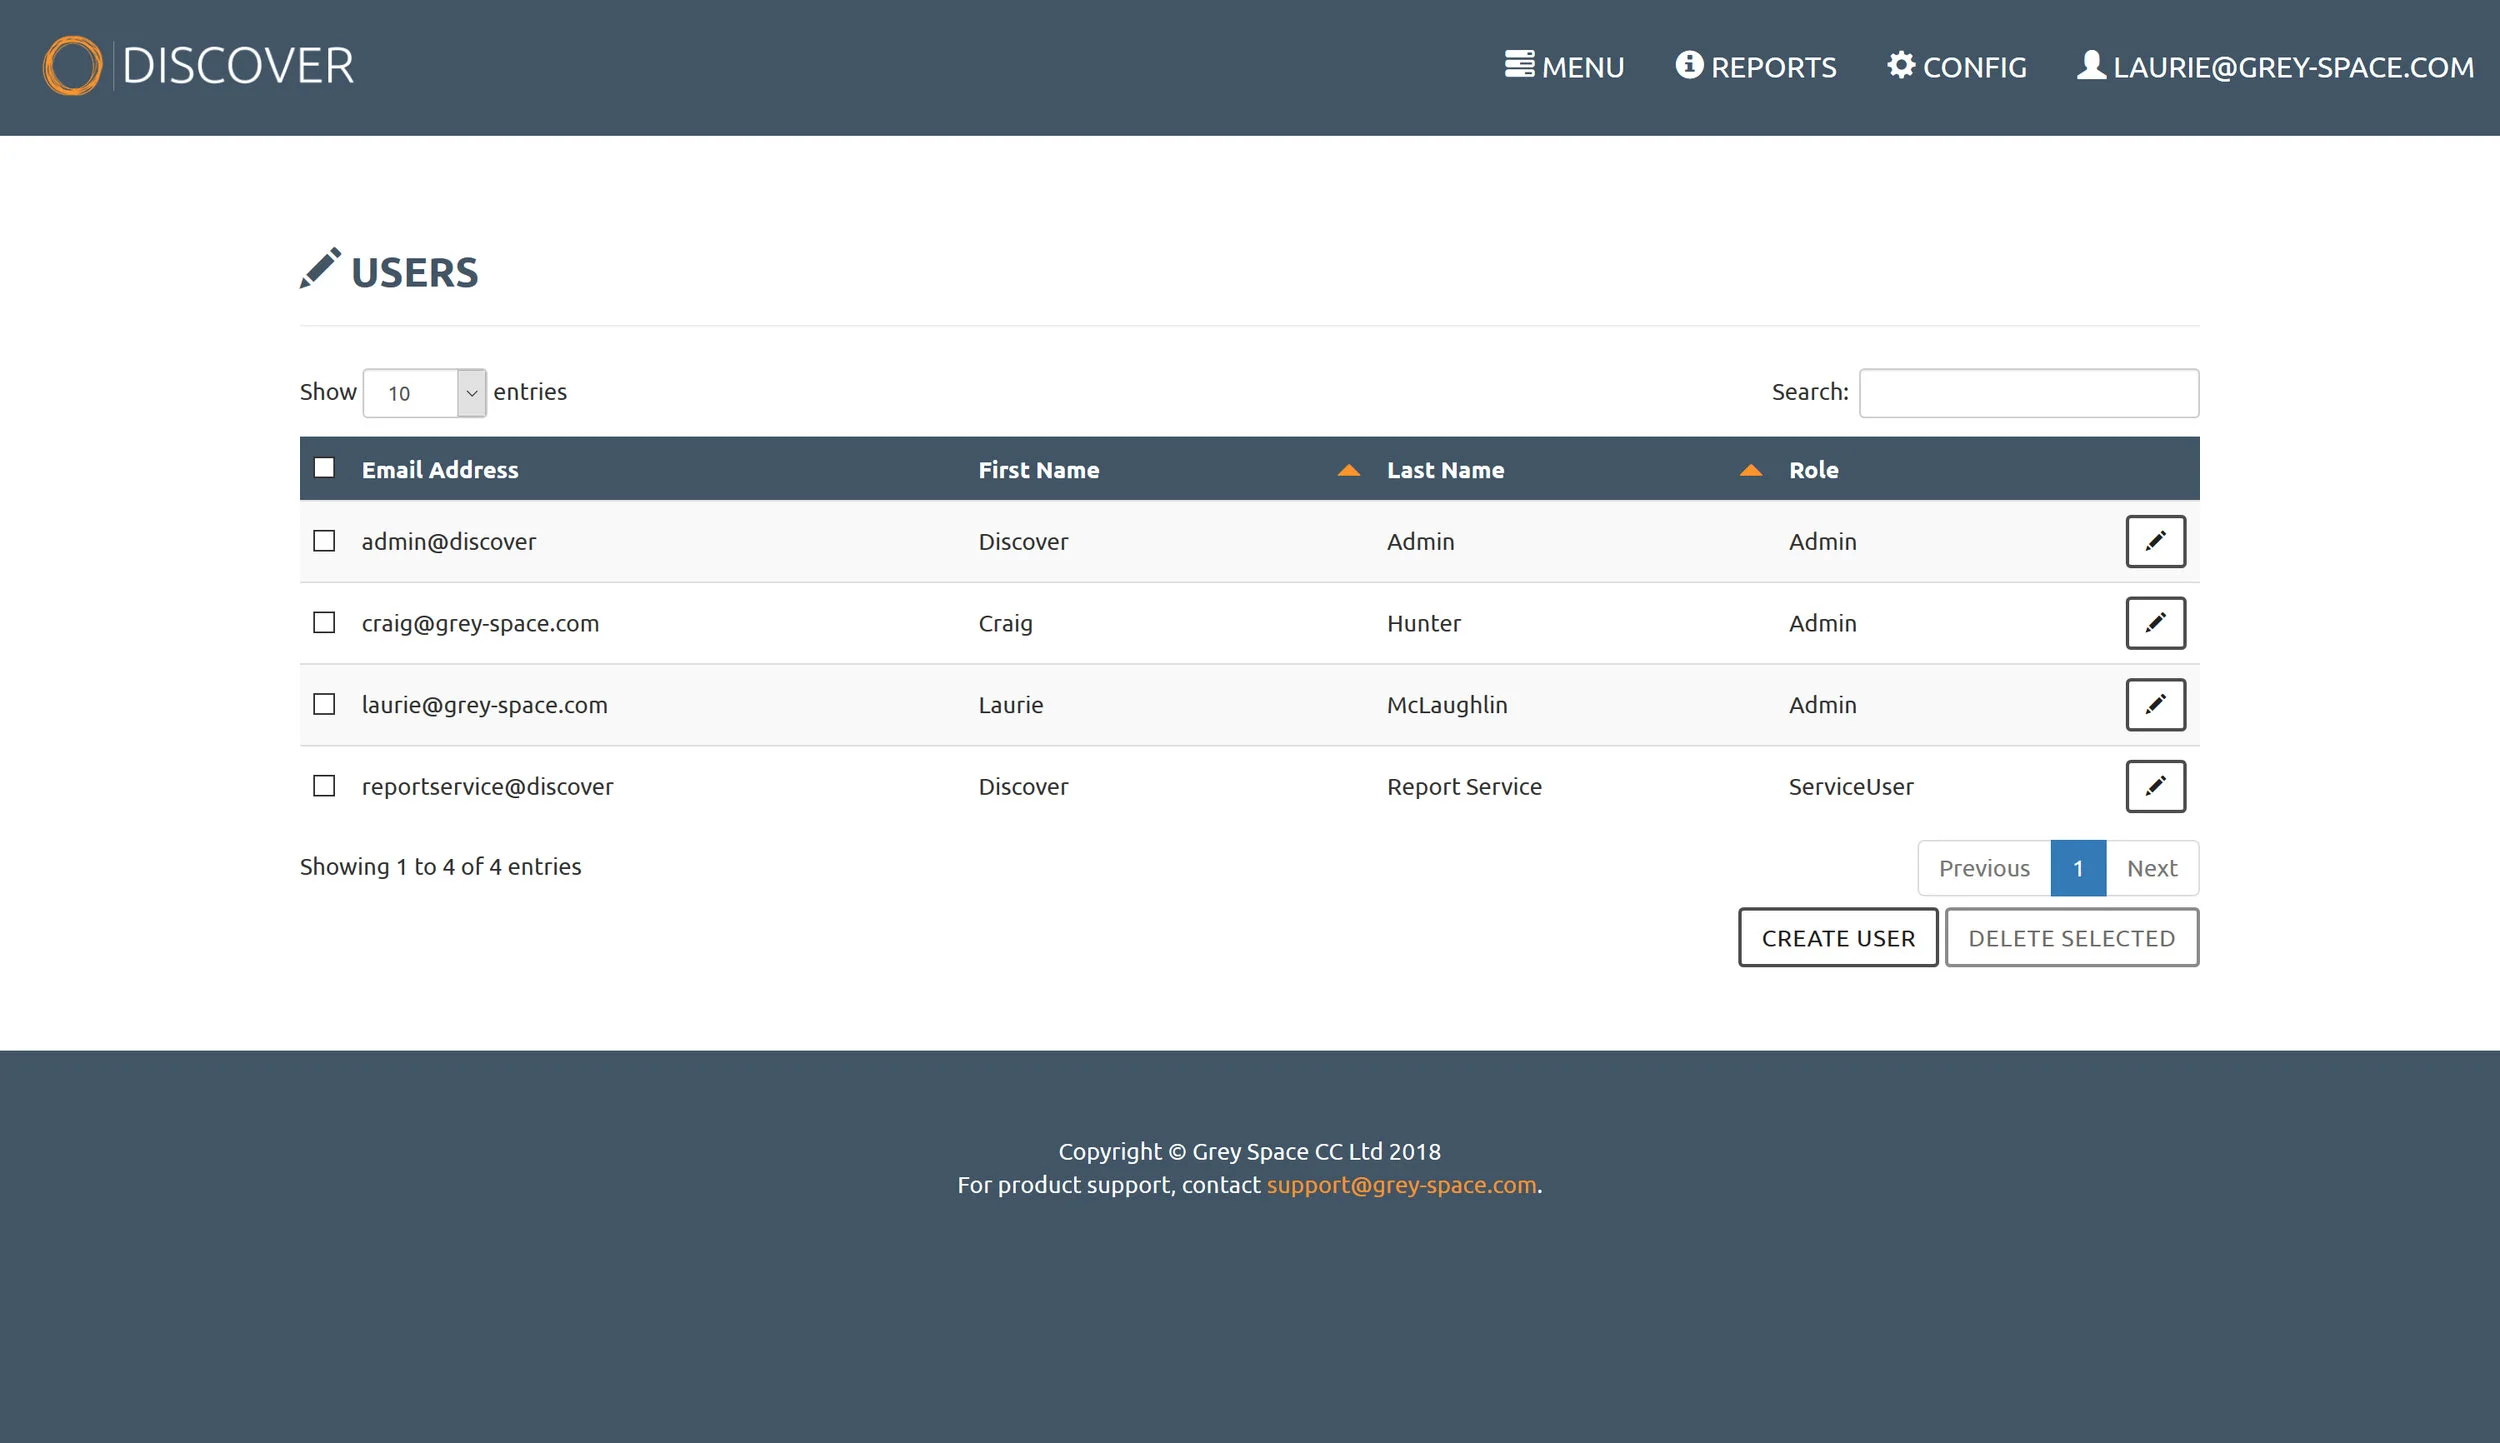Click the Last Name column header text
This screenshot has width=2500, height=1443.
point(1445,470)
